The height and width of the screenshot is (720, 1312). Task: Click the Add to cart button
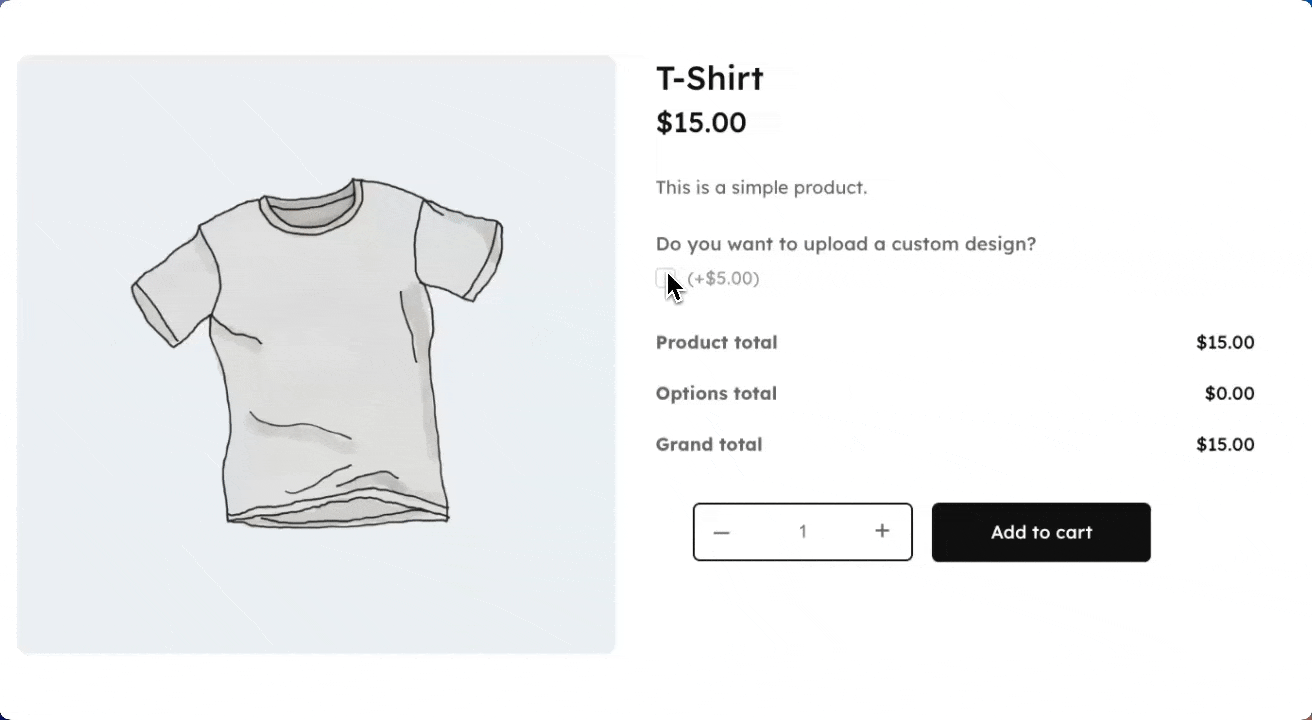tap(1041, 532)
